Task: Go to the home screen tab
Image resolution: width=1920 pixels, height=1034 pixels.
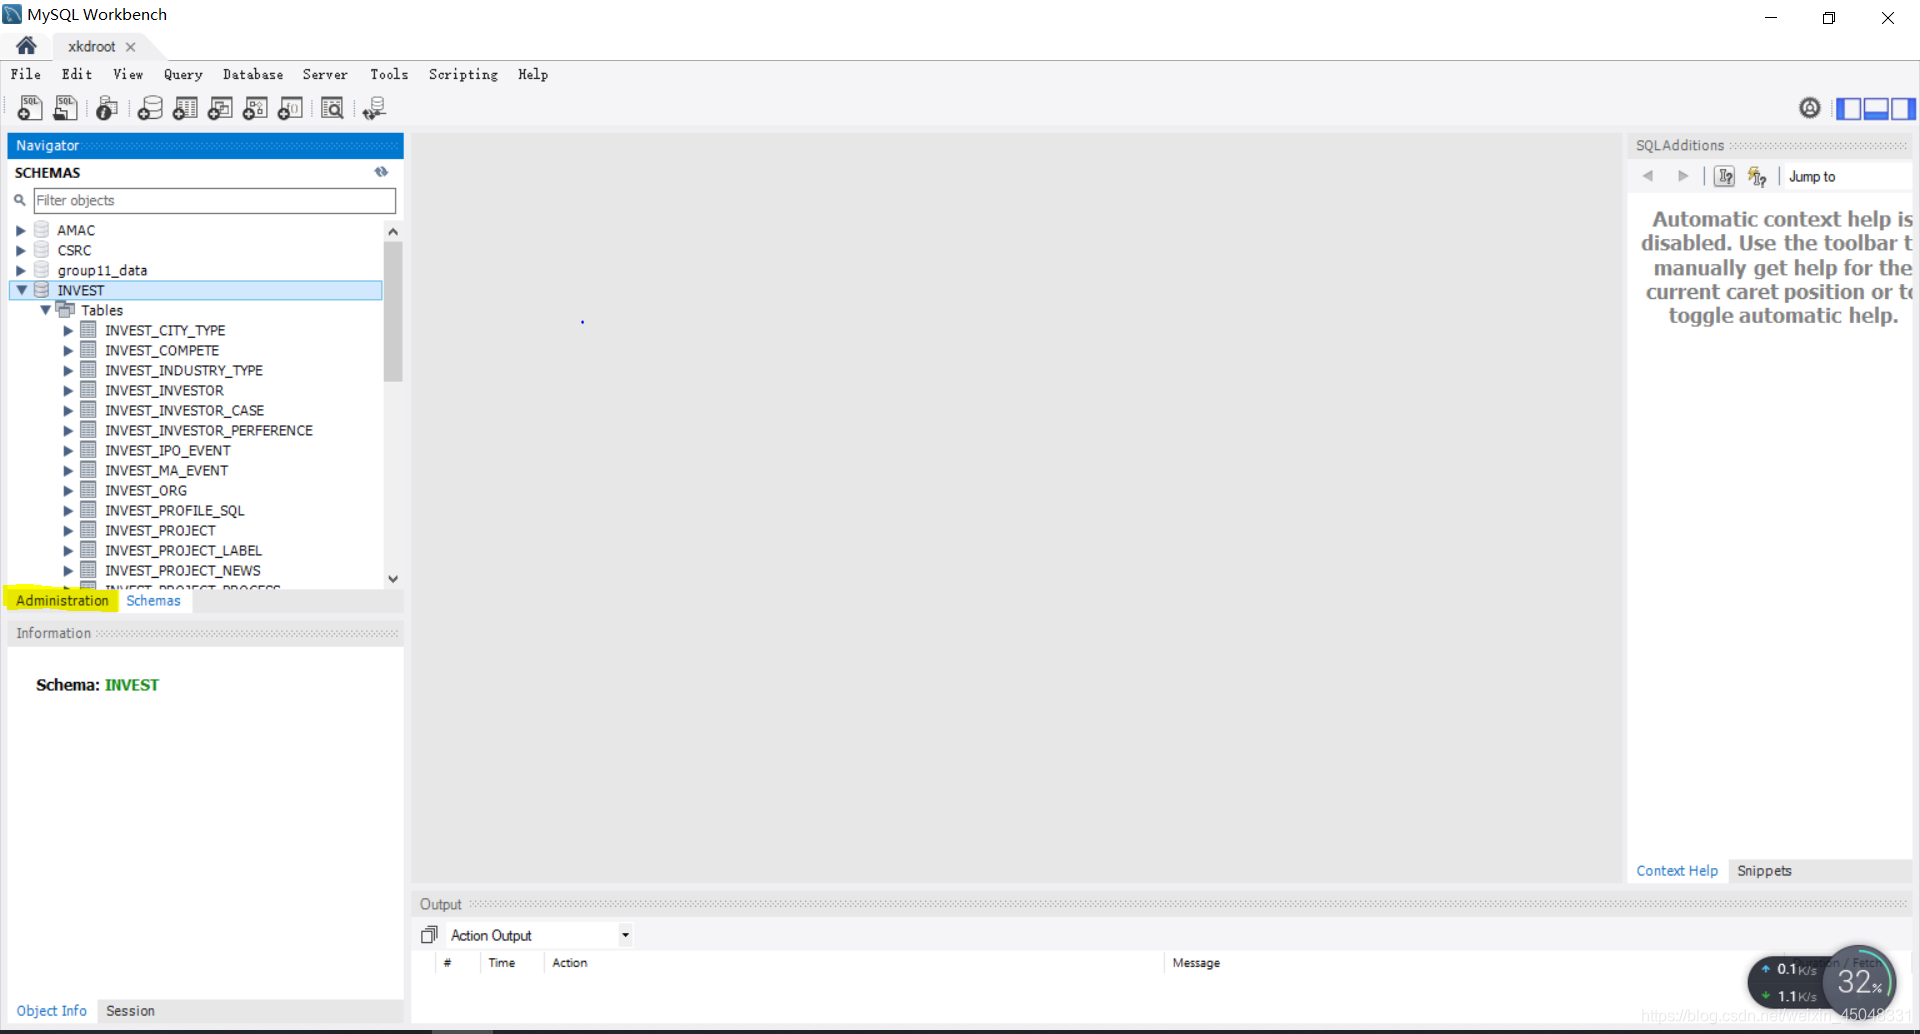Action: click(x=27, y=46)
